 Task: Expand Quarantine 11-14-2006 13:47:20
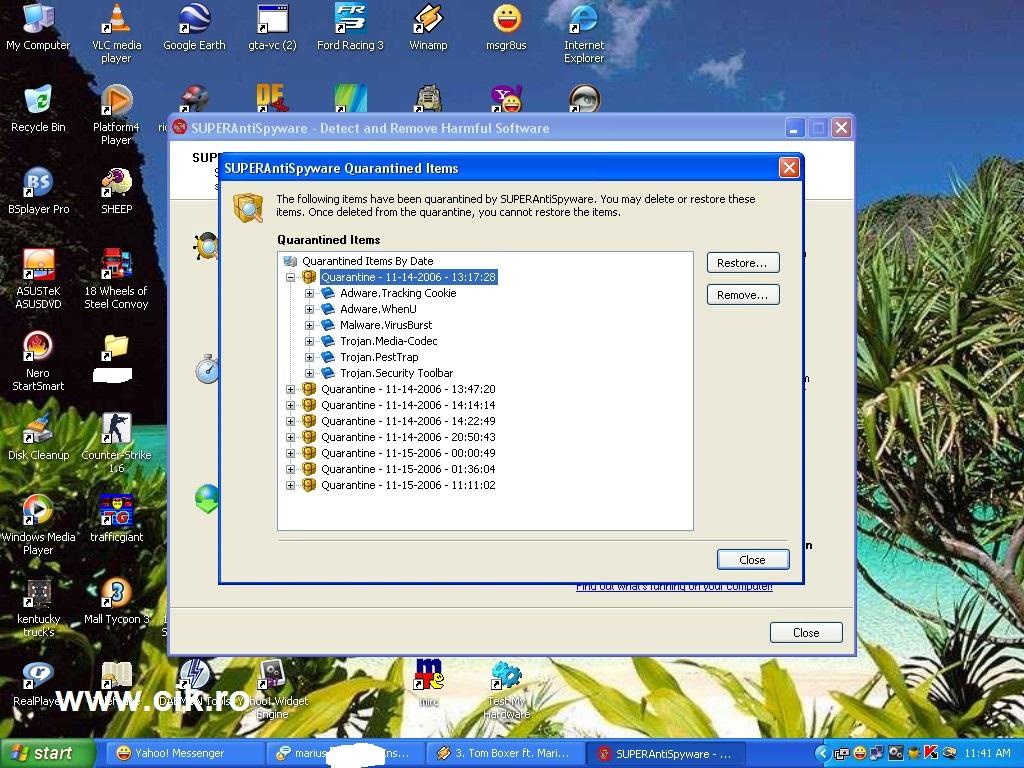pyautogui.click(x=291, y=389)
